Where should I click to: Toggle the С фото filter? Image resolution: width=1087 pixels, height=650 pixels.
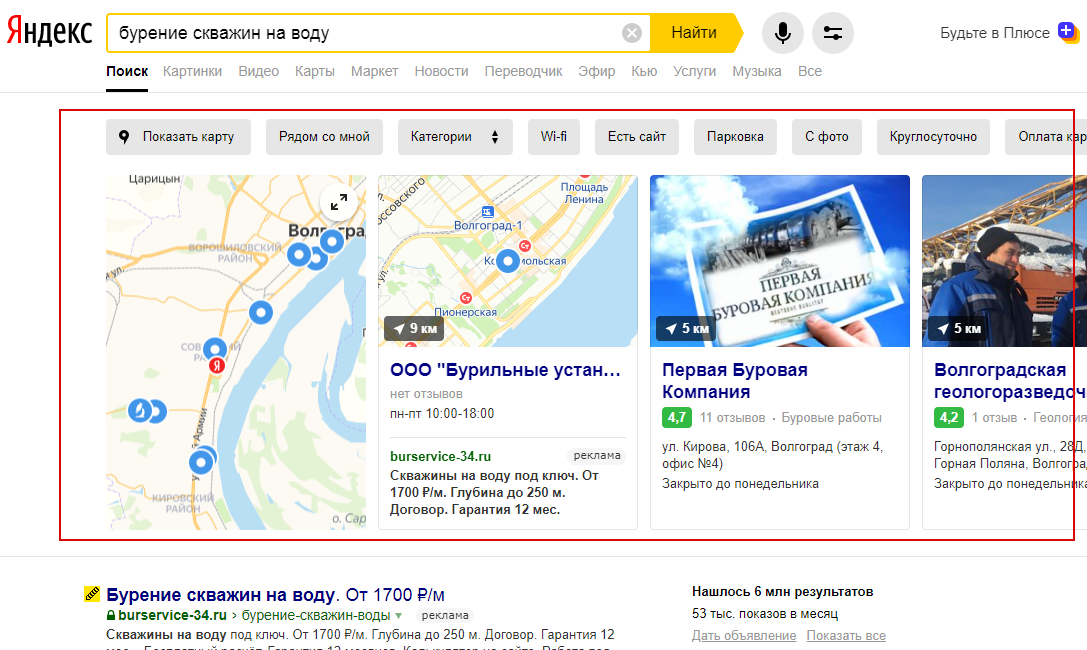[827, 137]
